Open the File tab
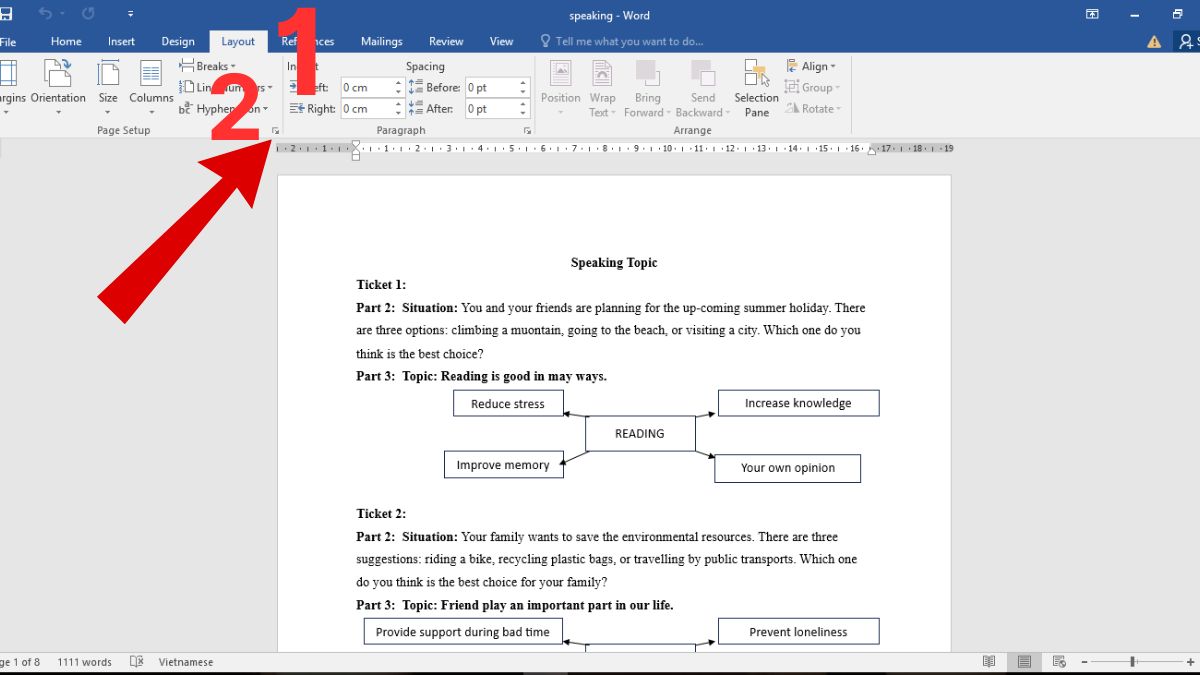 [x=8, y=42]
